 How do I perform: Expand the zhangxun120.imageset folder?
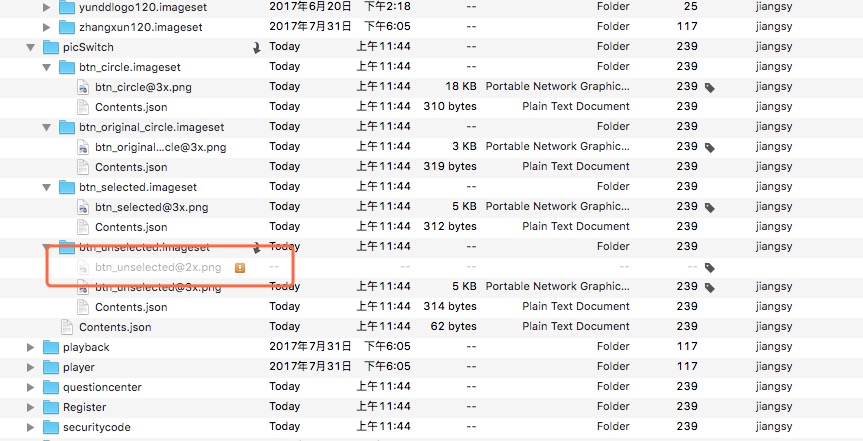47,27
